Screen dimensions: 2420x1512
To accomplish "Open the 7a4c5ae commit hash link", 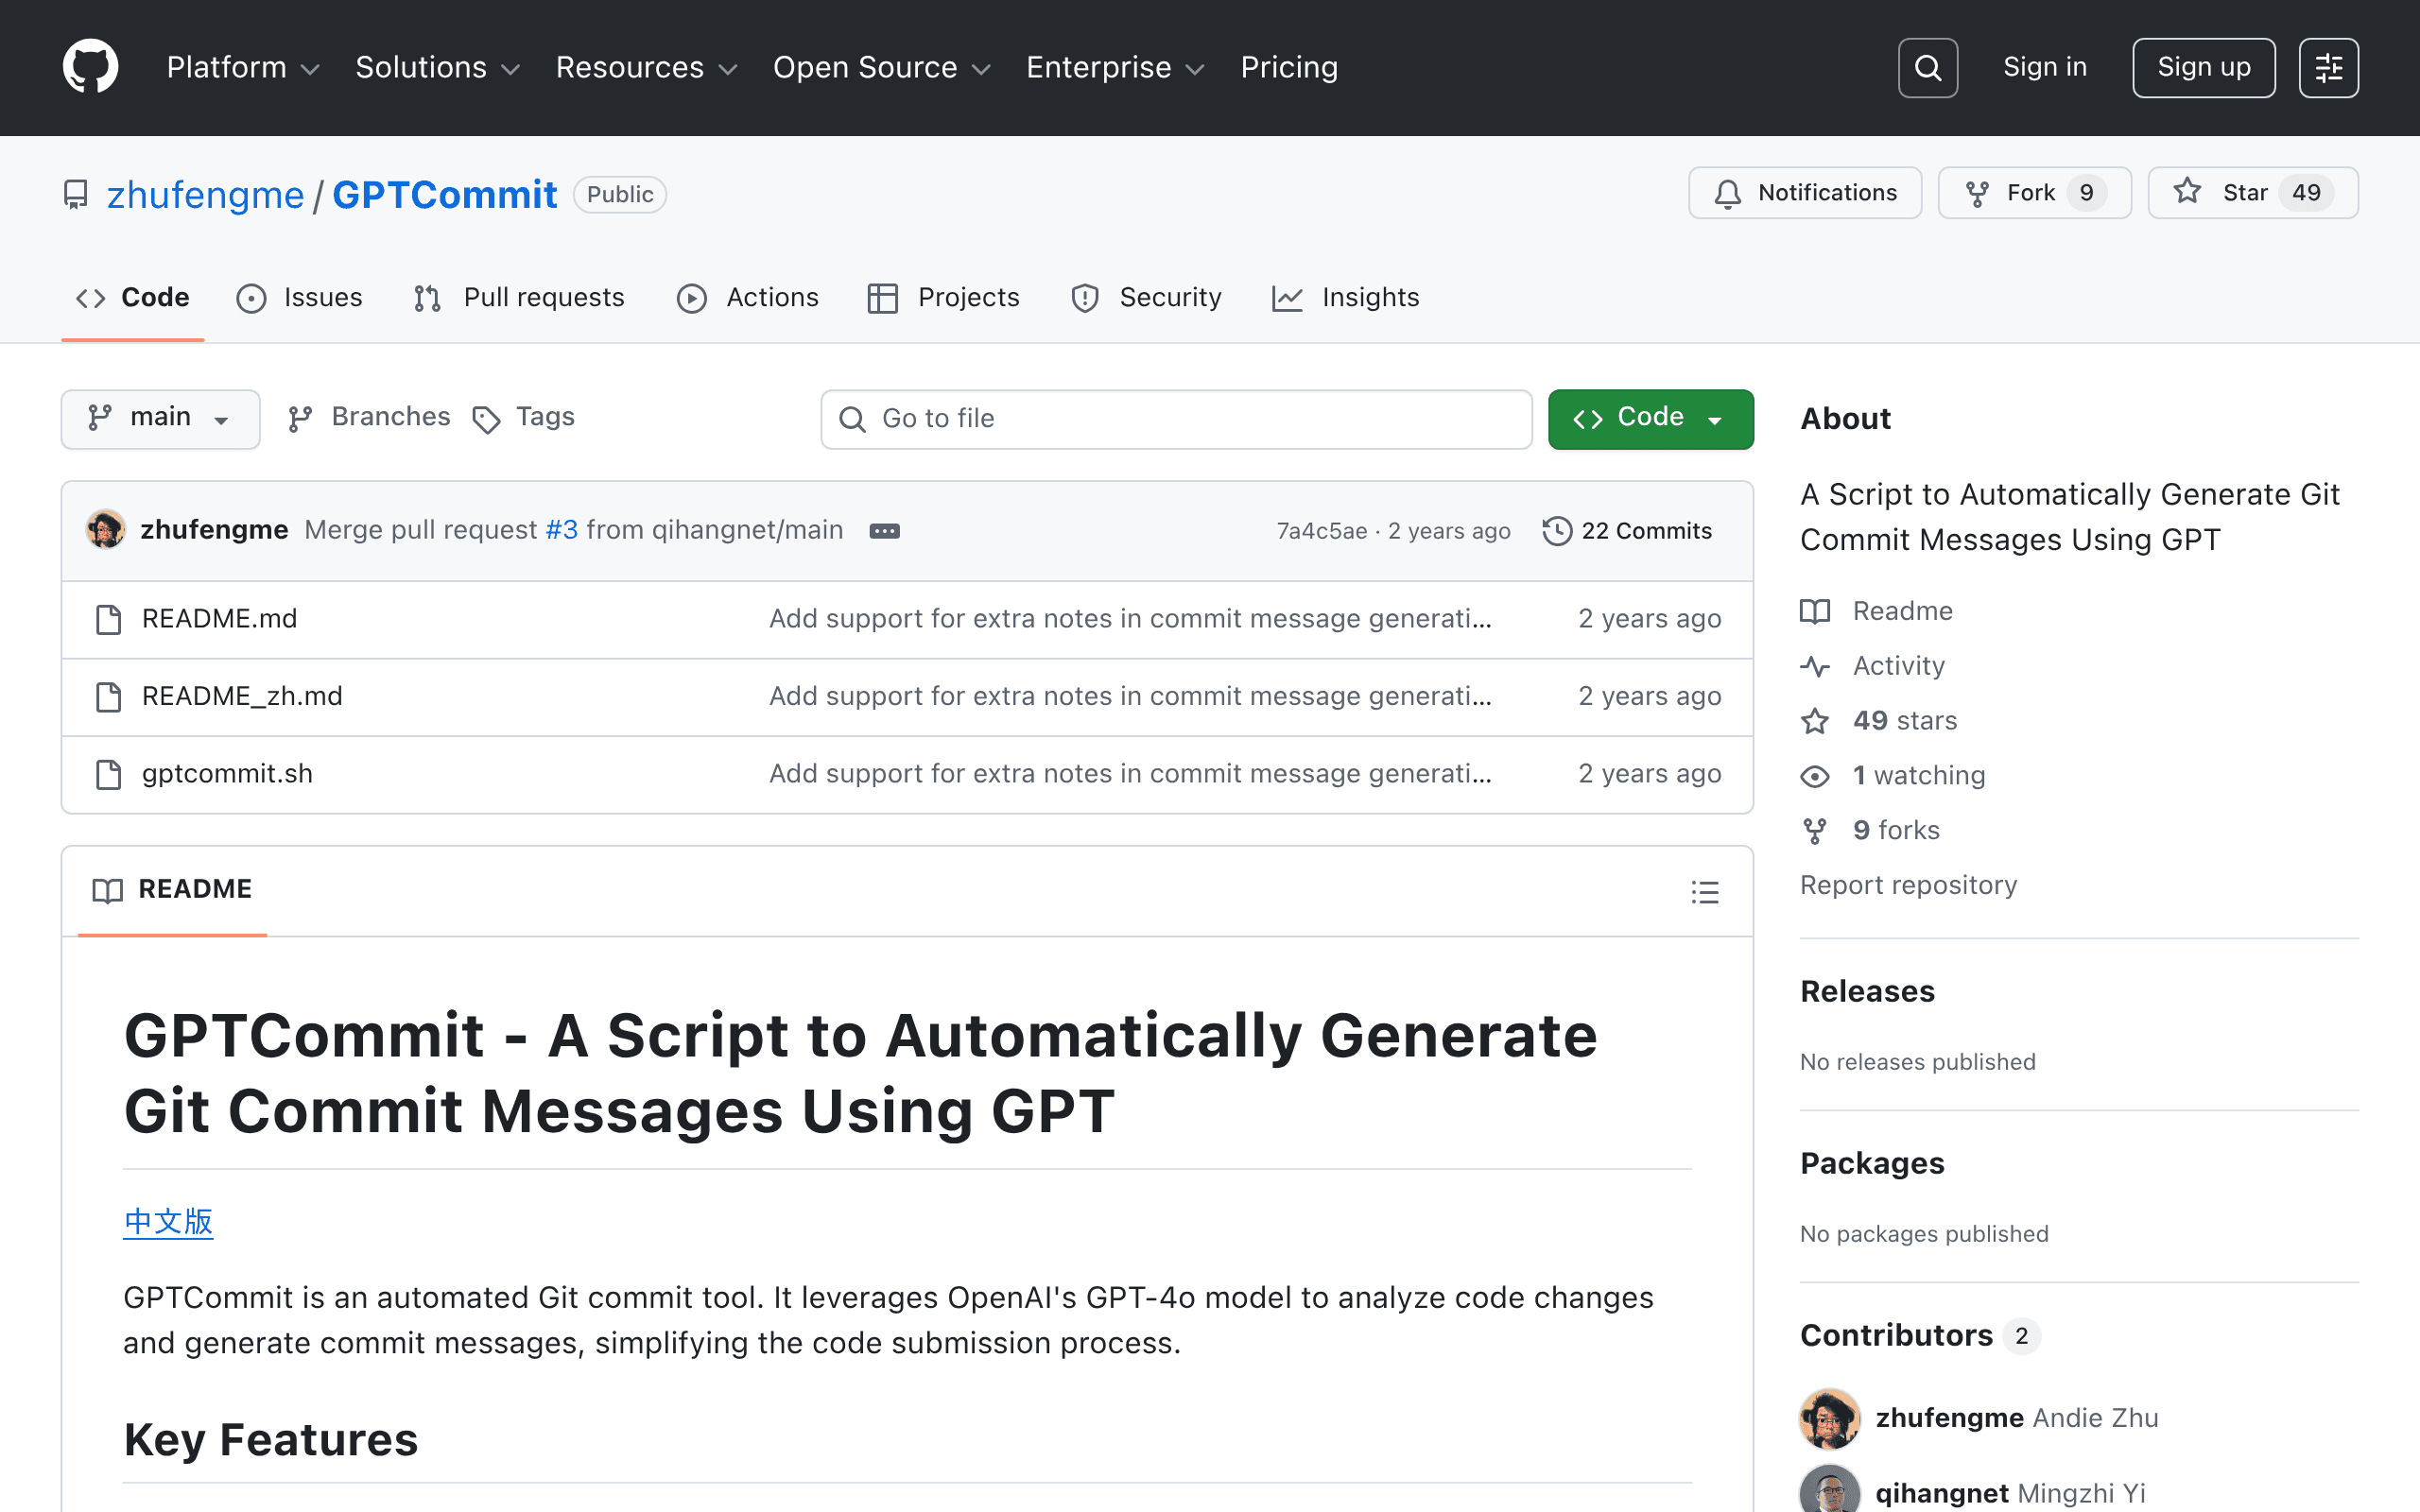I will click(1321, 531).
